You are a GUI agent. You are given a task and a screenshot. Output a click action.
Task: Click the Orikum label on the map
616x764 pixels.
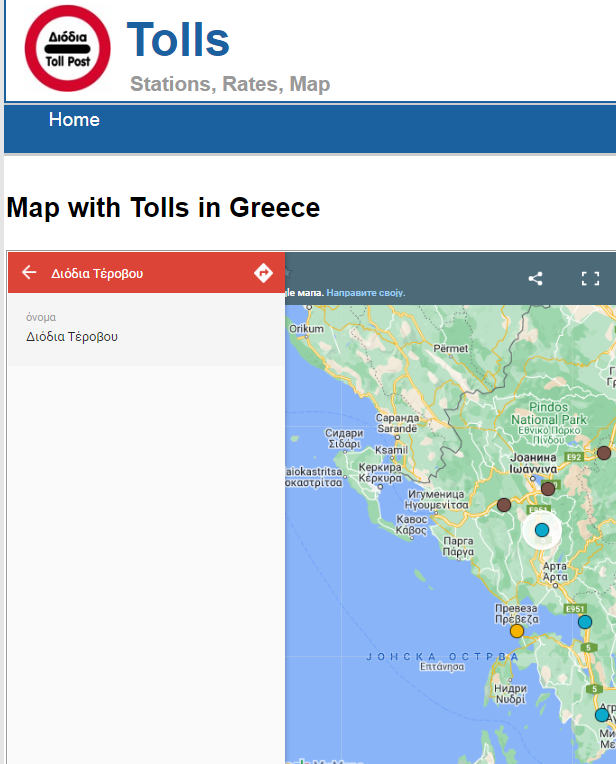(307, 329)
